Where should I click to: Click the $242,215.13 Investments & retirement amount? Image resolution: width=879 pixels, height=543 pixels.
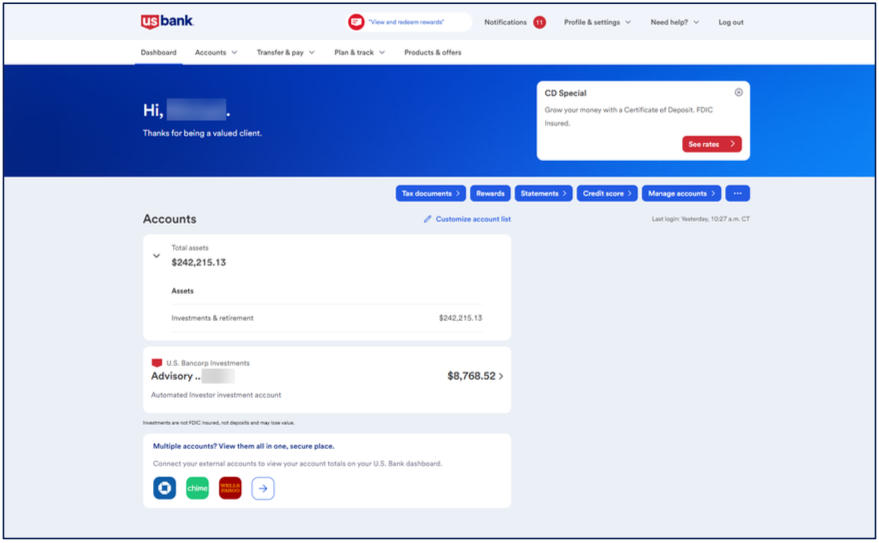[460, 318]
